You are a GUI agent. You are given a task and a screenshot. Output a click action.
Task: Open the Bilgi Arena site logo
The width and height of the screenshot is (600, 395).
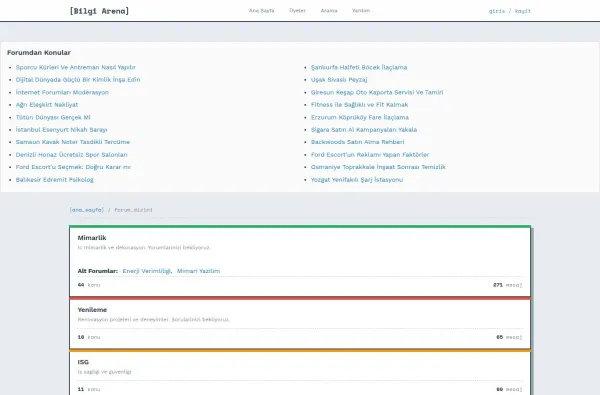click(99, 11)
